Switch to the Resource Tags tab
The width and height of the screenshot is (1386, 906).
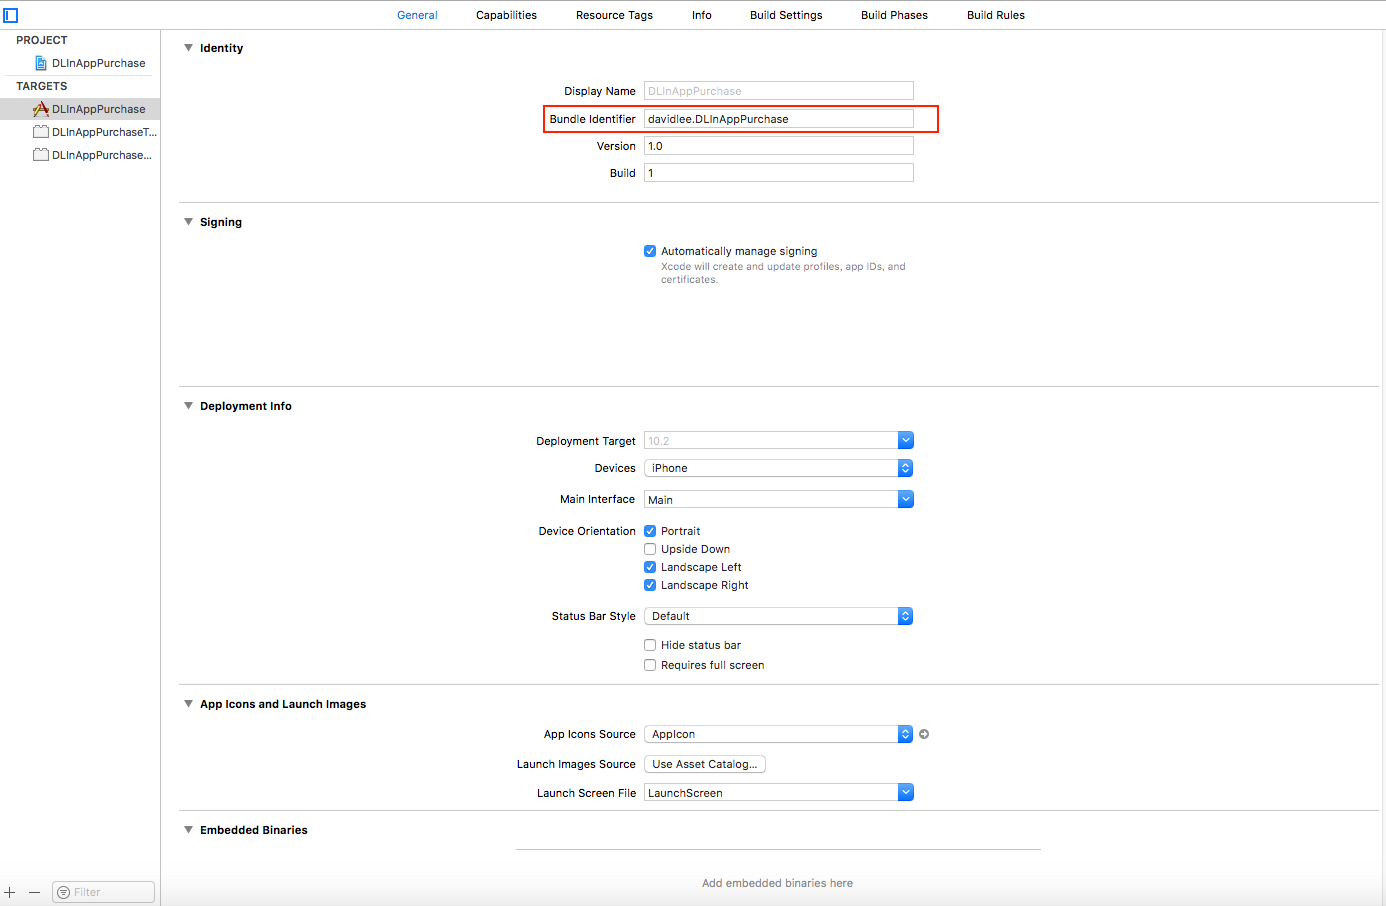click(x=614, y=15)
